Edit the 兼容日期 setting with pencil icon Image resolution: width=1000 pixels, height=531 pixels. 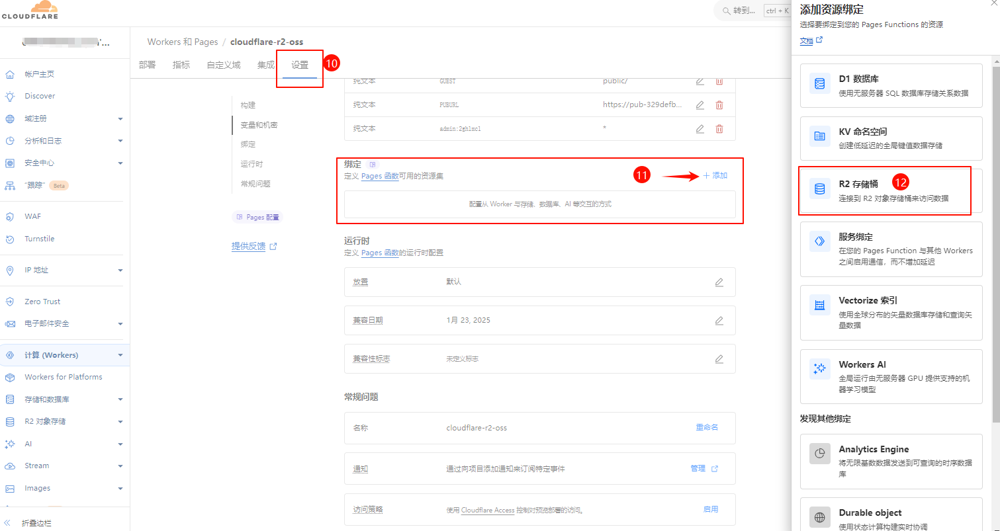pos(718,321)
